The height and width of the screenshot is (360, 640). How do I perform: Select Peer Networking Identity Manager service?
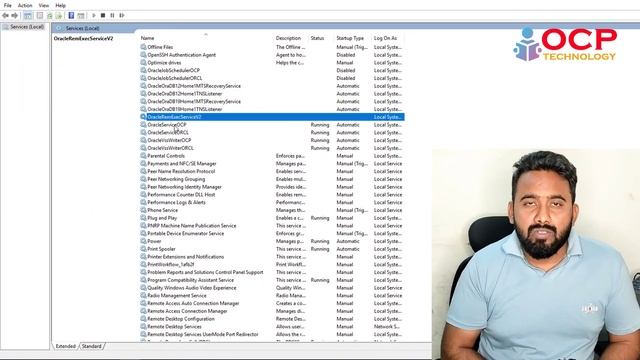184,187
